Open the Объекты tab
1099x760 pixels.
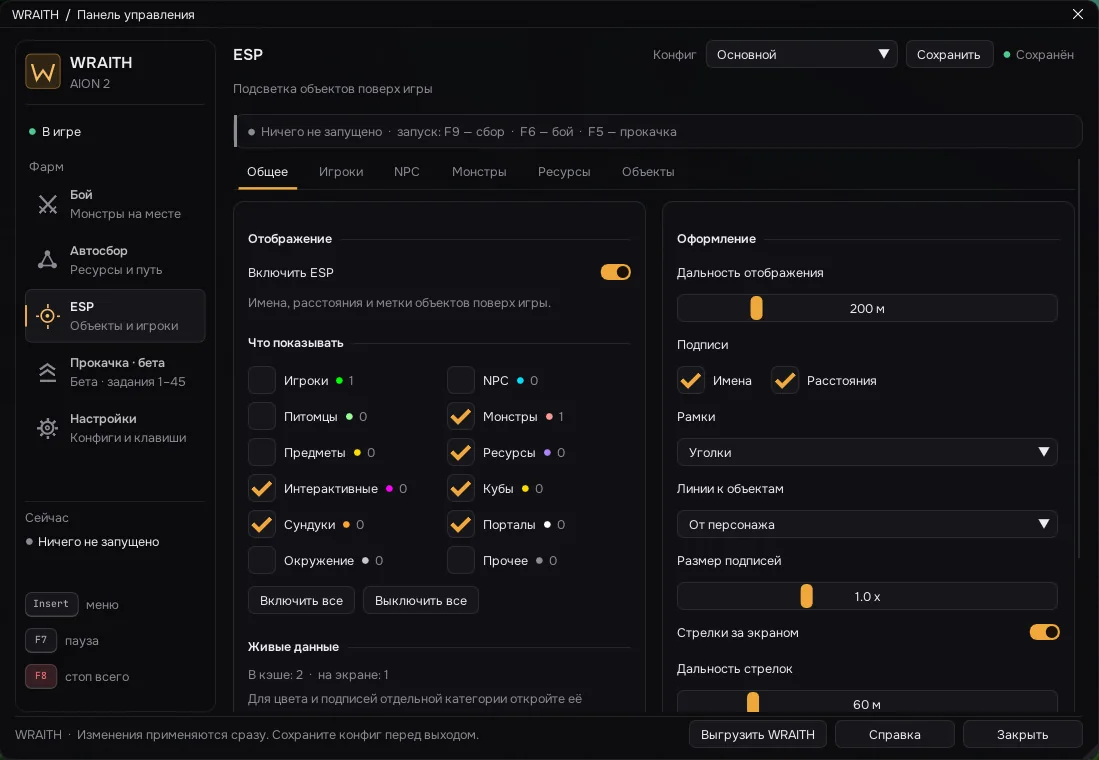[648, 172]
